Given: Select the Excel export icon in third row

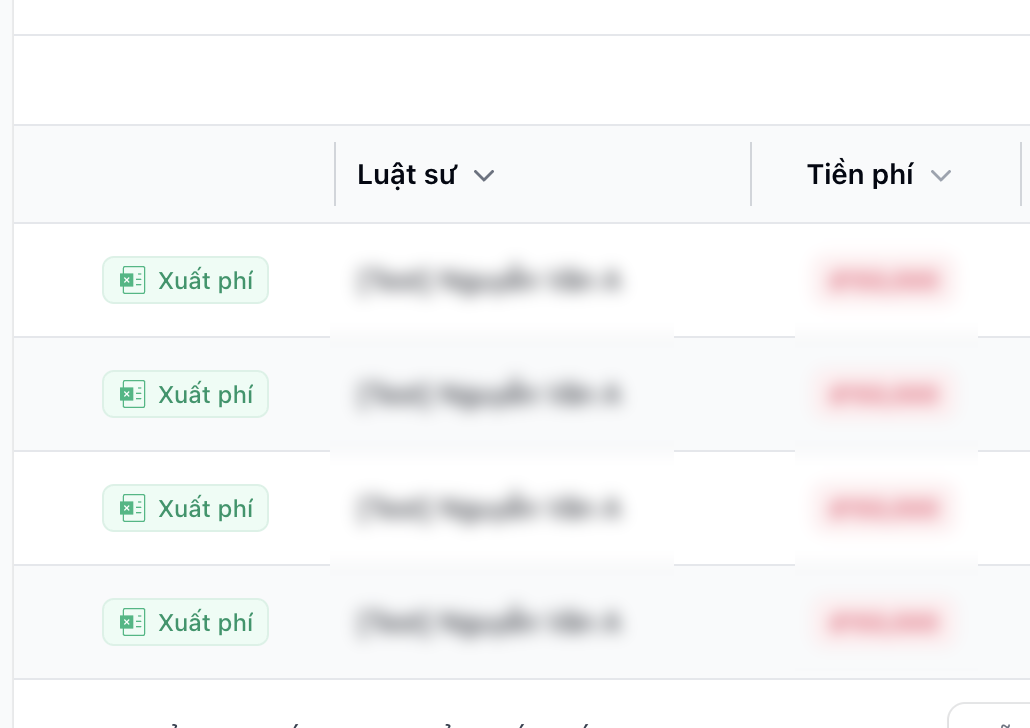Looking at the screenshot, I should coord(132,508).
